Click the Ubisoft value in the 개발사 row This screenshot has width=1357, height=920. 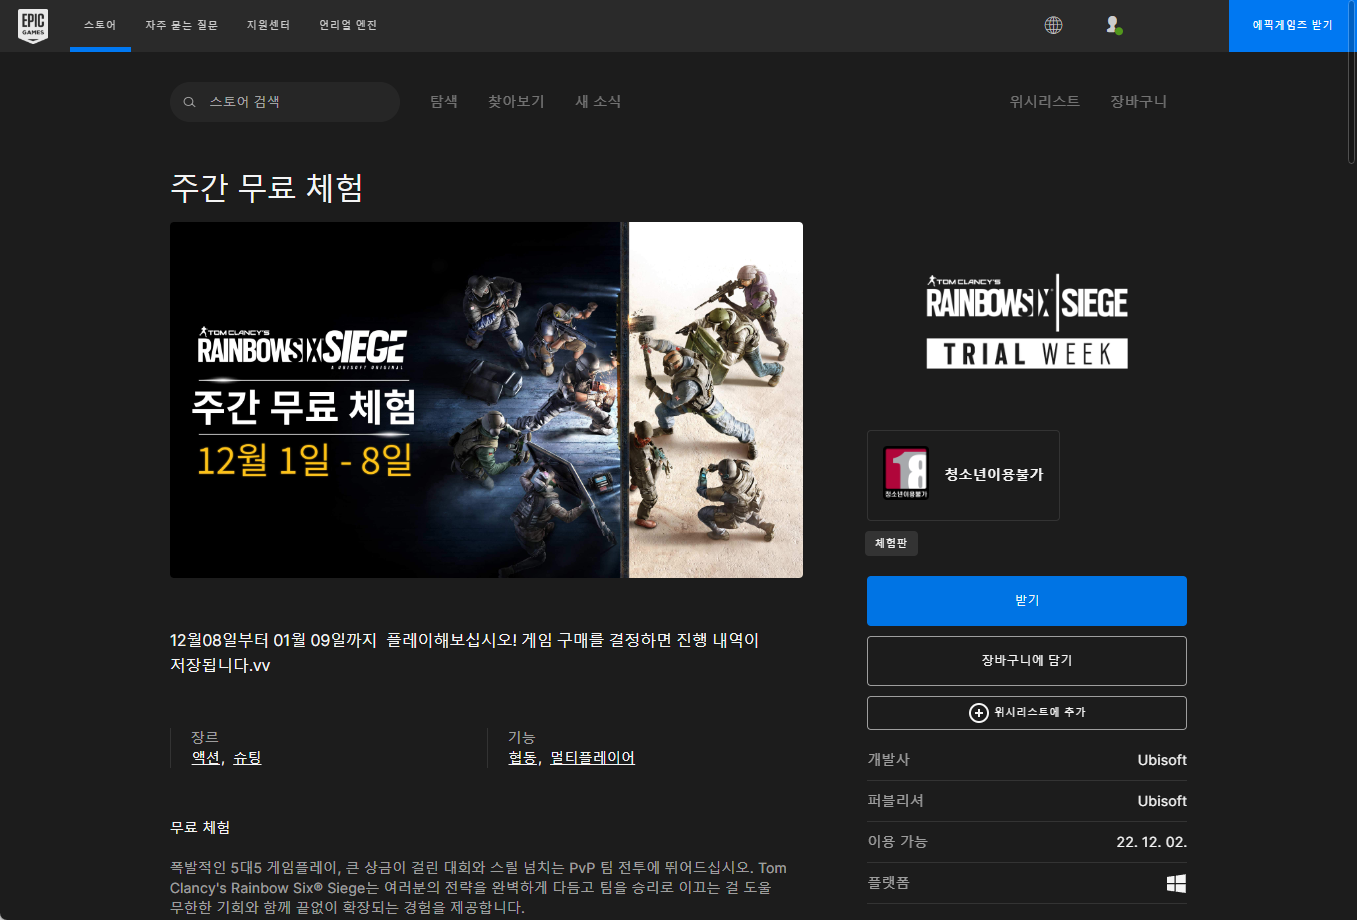1162,760
